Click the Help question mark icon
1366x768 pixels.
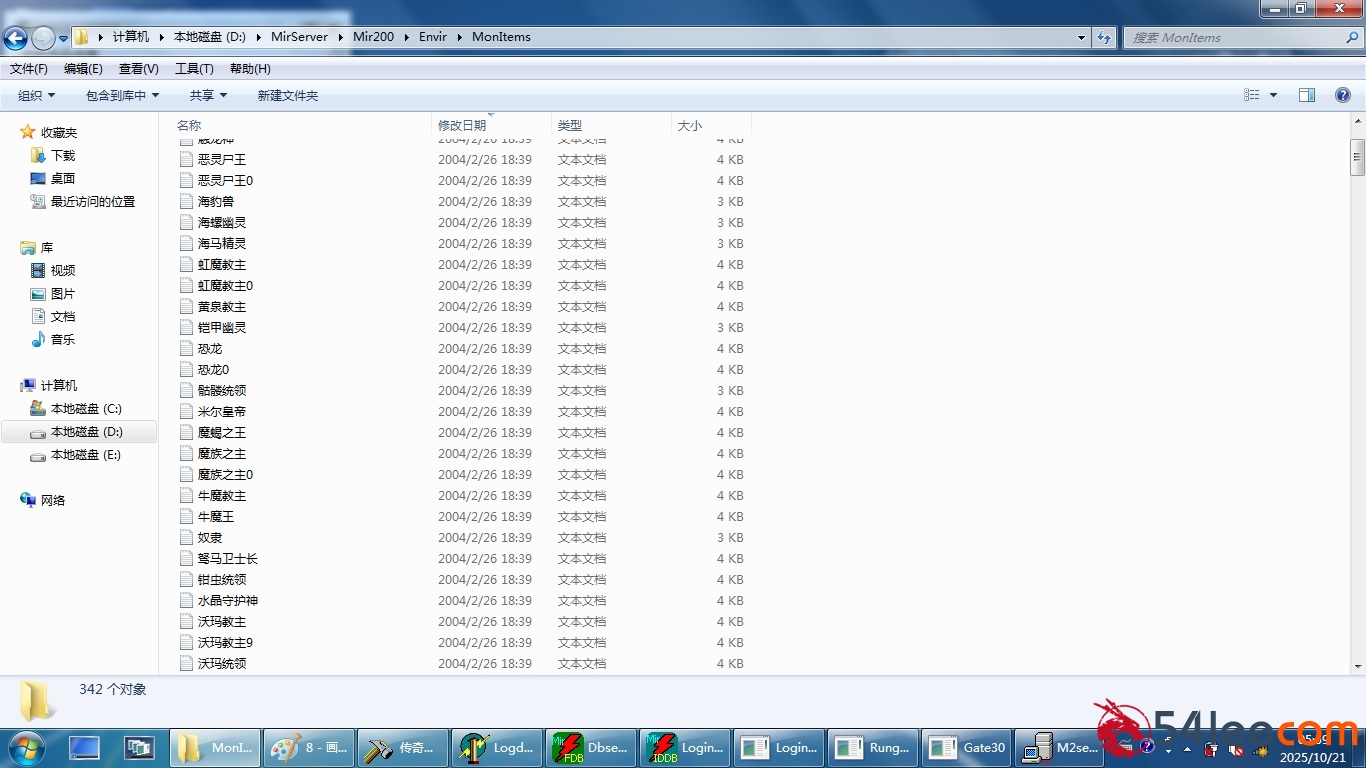click(x=1343, y=95)
